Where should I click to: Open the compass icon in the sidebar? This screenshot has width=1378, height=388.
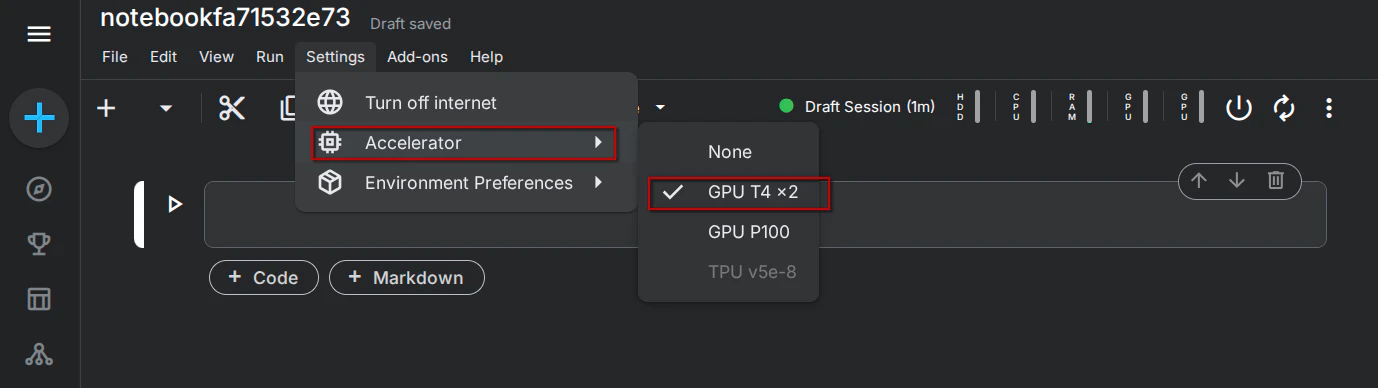pyautogui.click(x=39, y=190)
